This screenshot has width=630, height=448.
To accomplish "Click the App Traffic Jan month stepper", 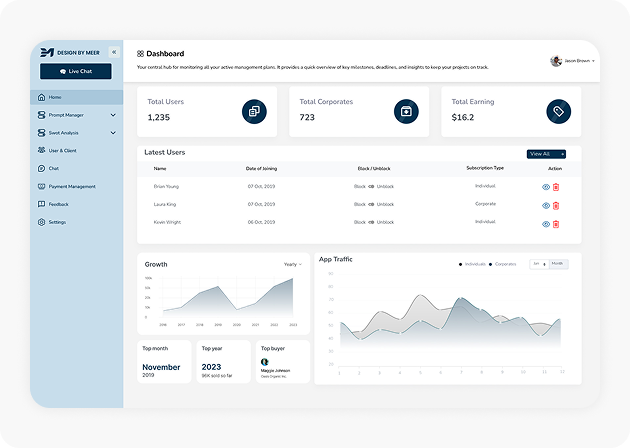I will point(539,264).
